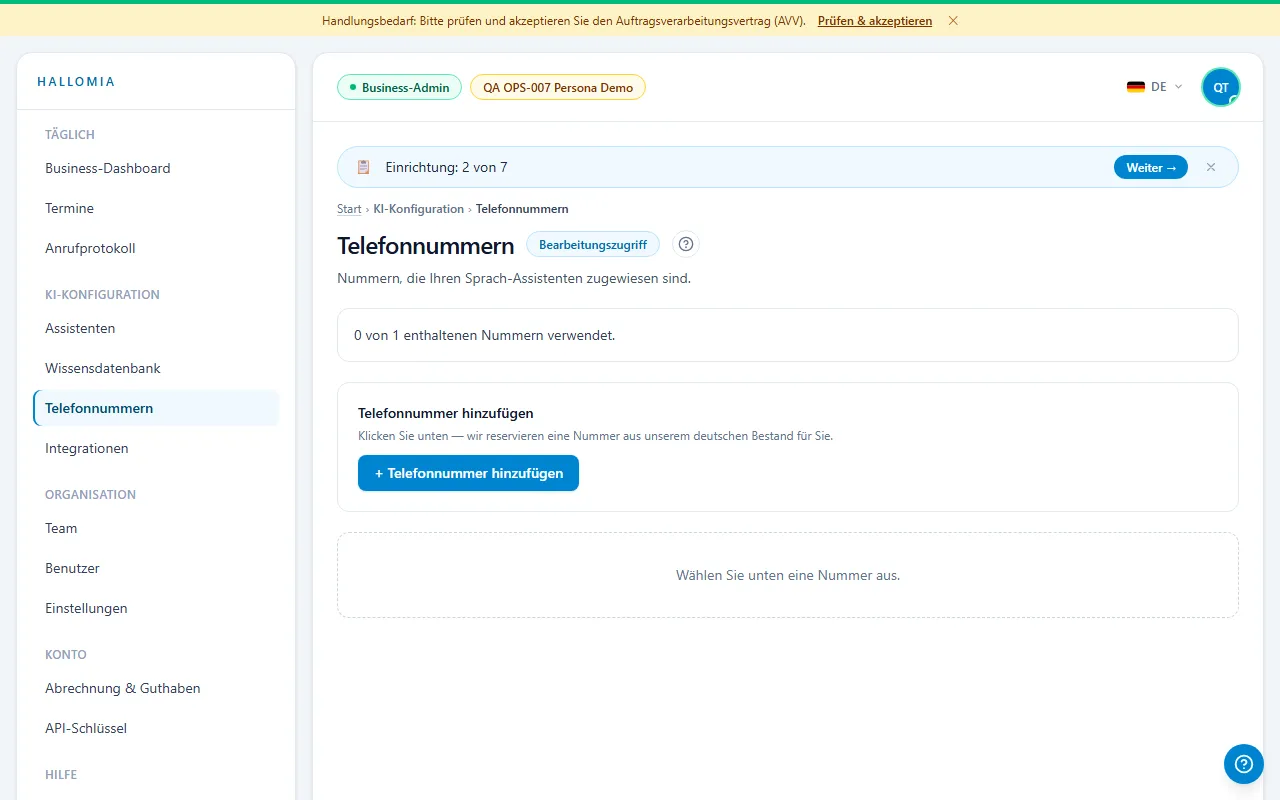Open the floating help chat button
Viewport: 1280px width, 800px height.
(x=1243, y=764)
